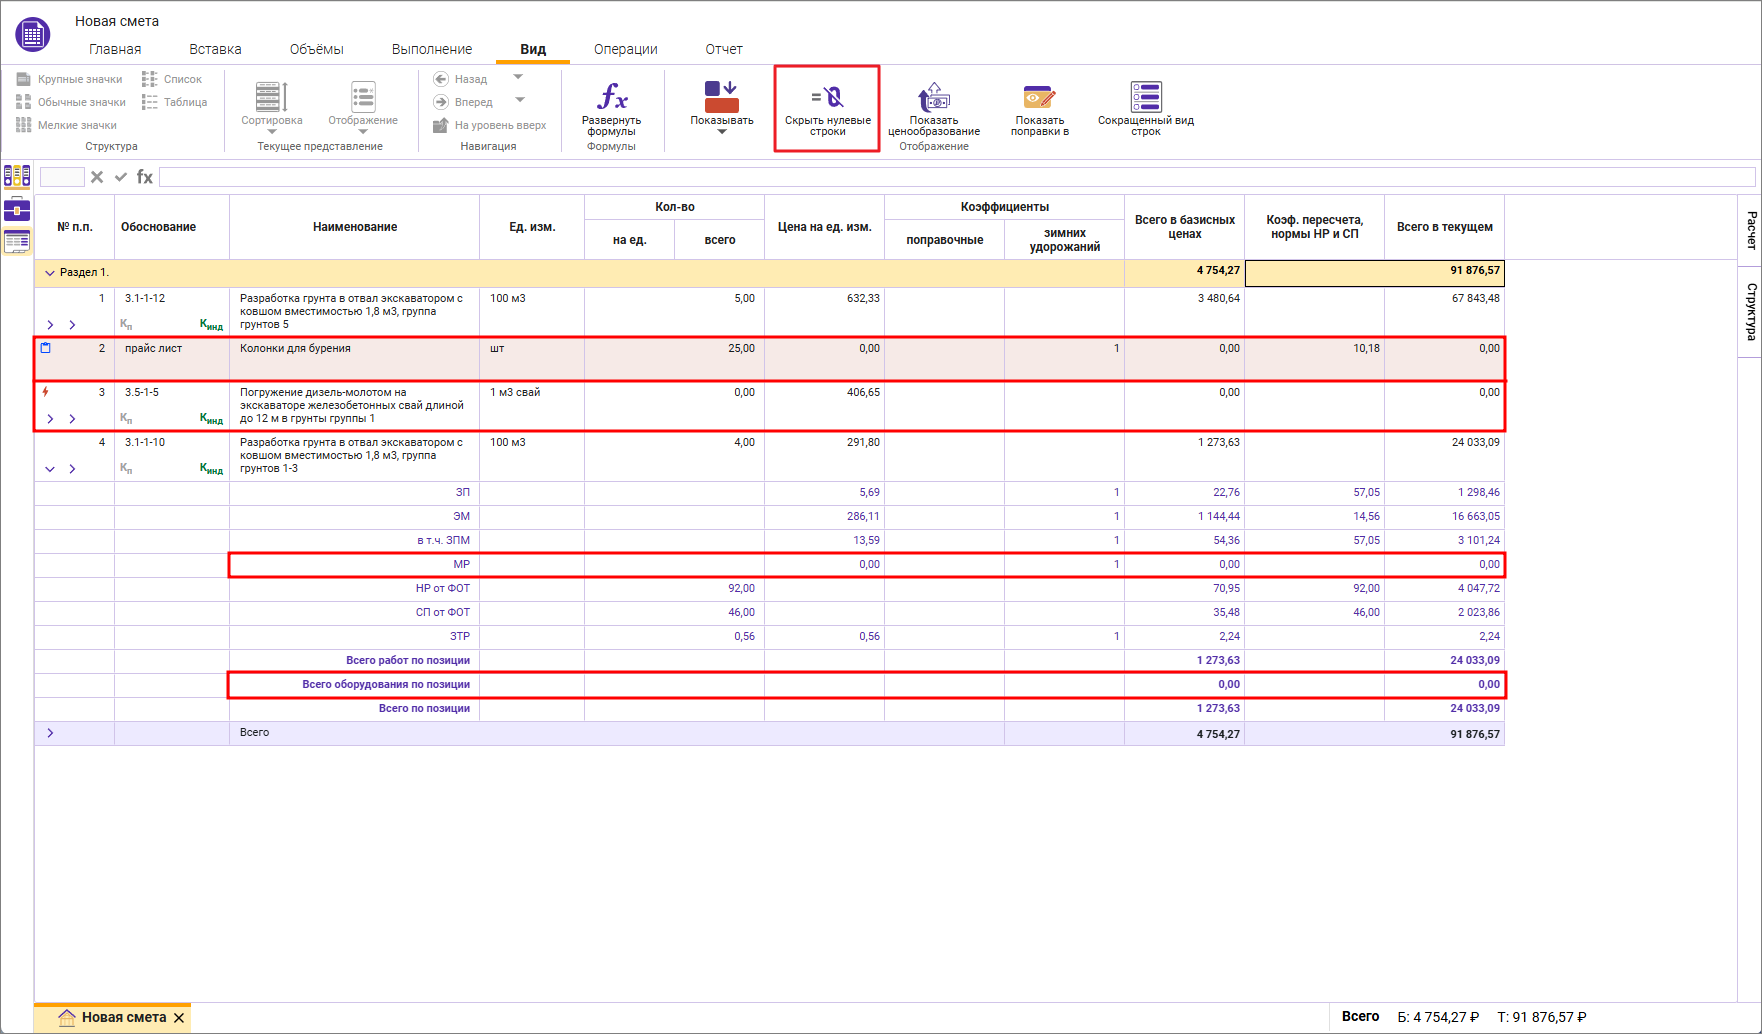Expand position 1 details chevron
Screen dimensions: 1762x1034
[x=50, y=325]
